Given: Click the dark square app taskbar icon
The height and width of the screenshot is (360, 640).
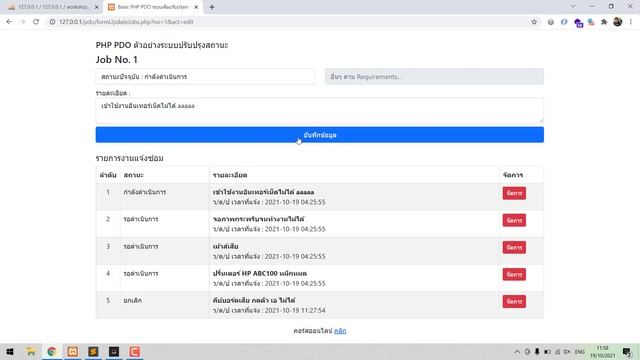Looking at the screenshot, I should [x=114, y=352].
